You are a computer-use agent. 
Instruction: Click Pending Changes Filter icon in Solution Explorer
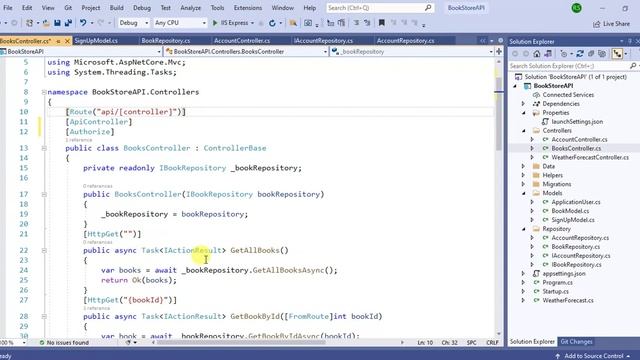564,54
